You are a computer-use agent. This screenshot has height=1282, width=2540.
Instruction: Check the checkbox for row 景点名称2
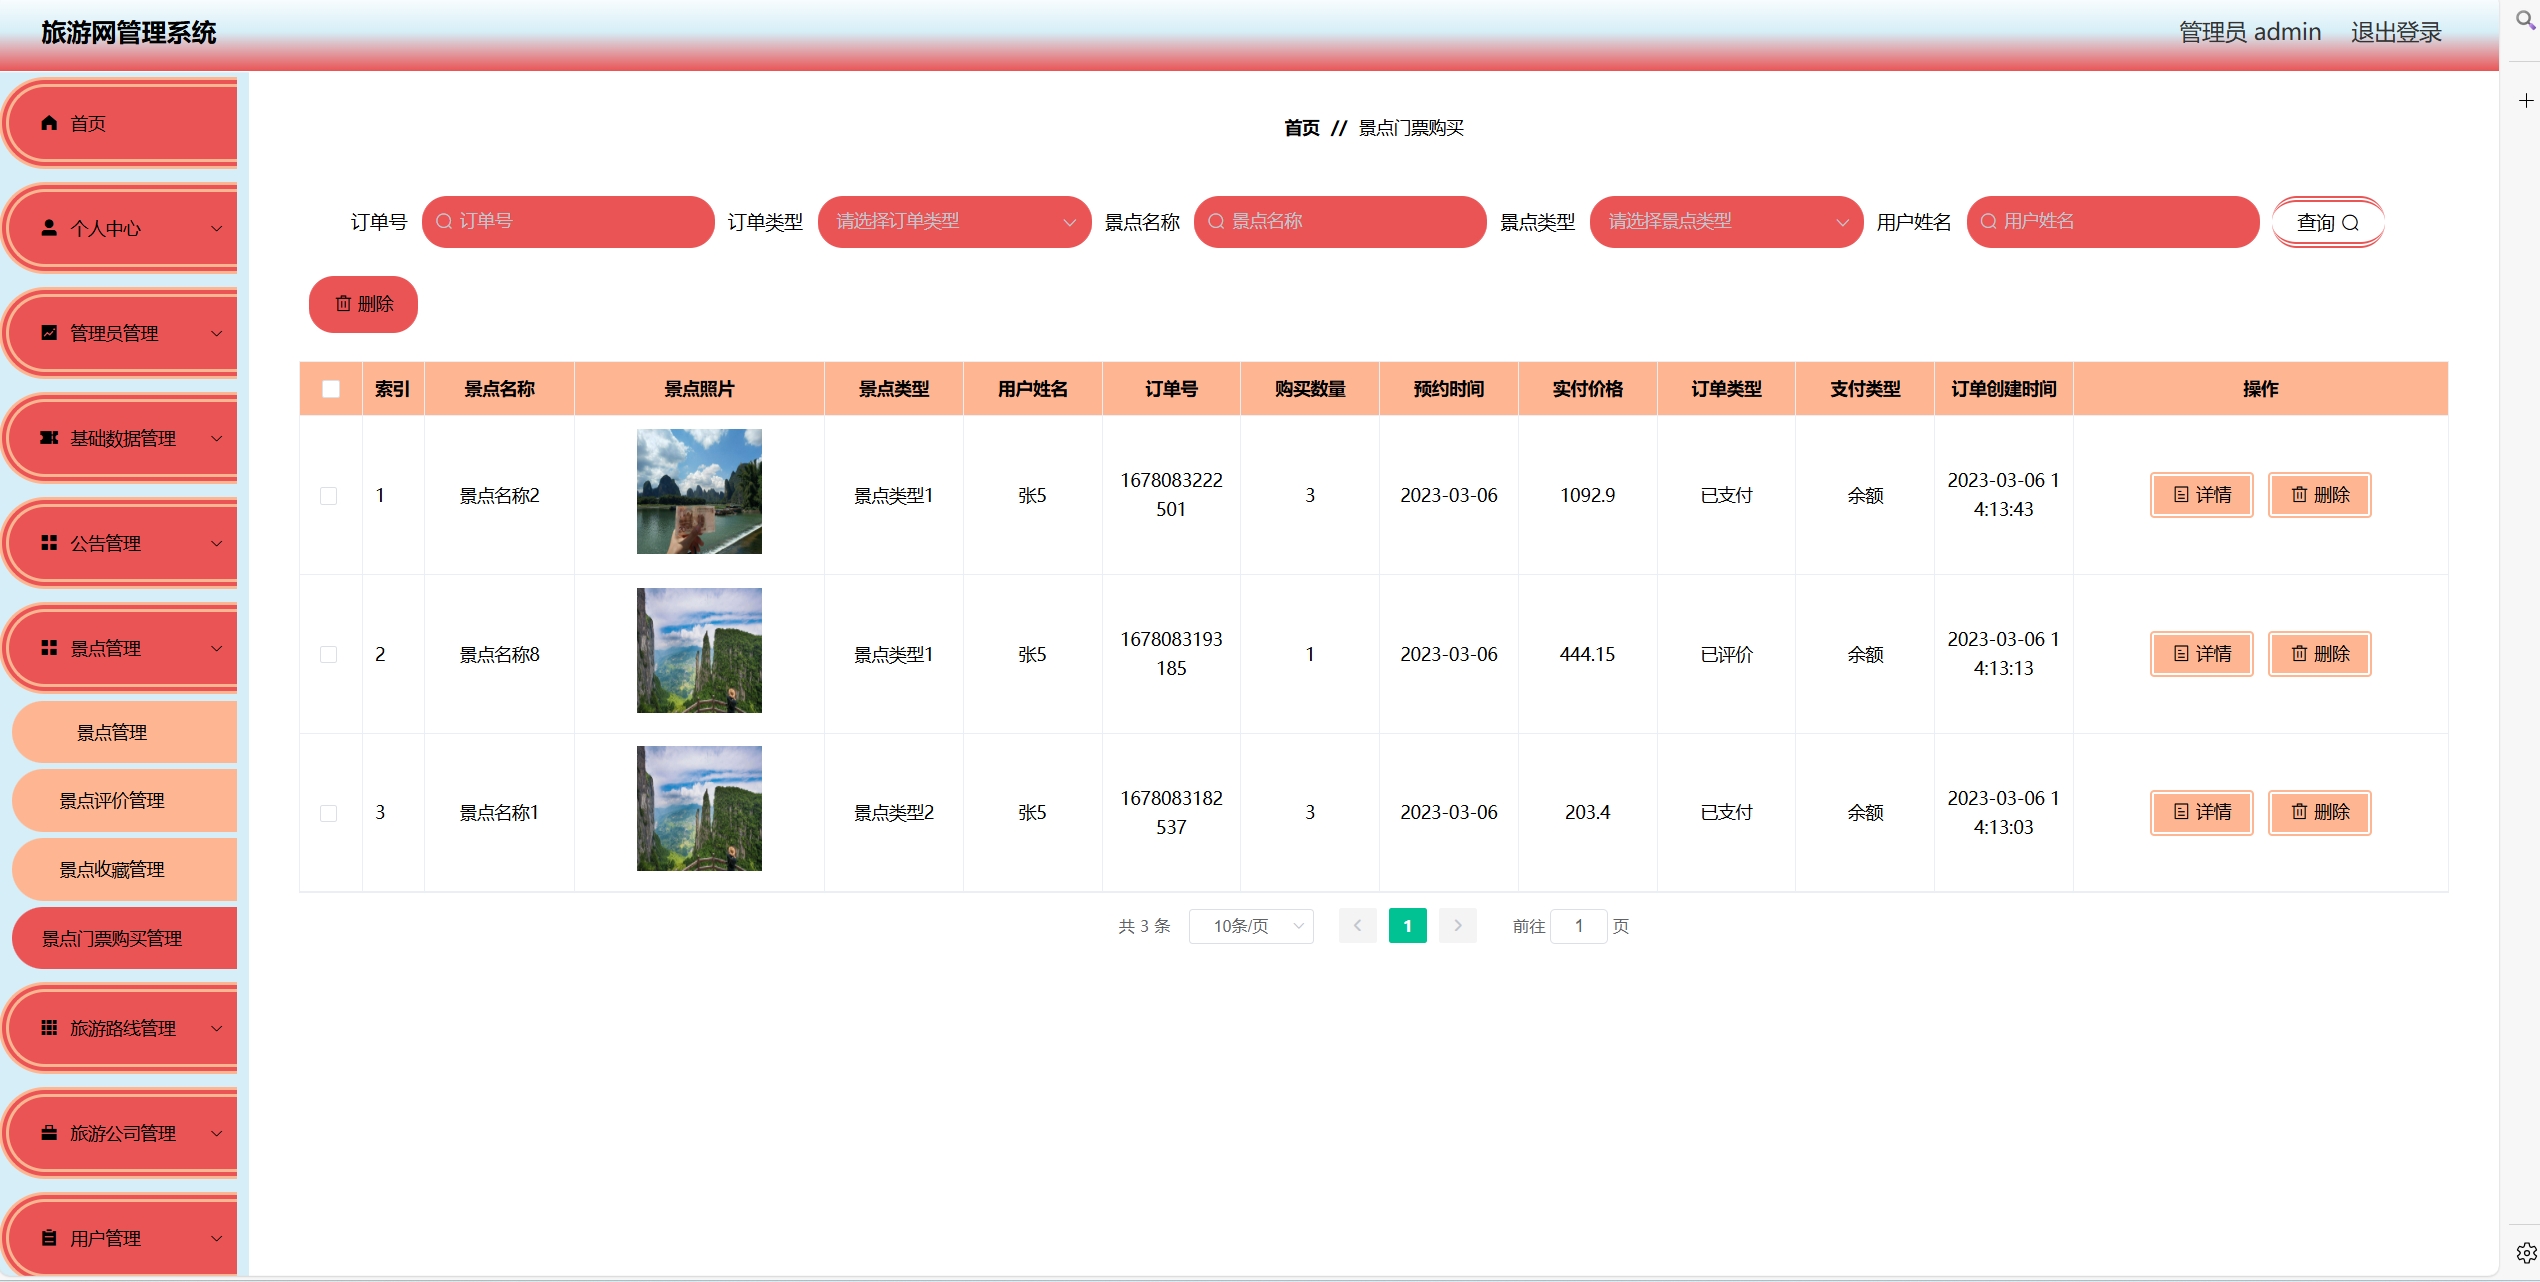(x=328, y=496)
